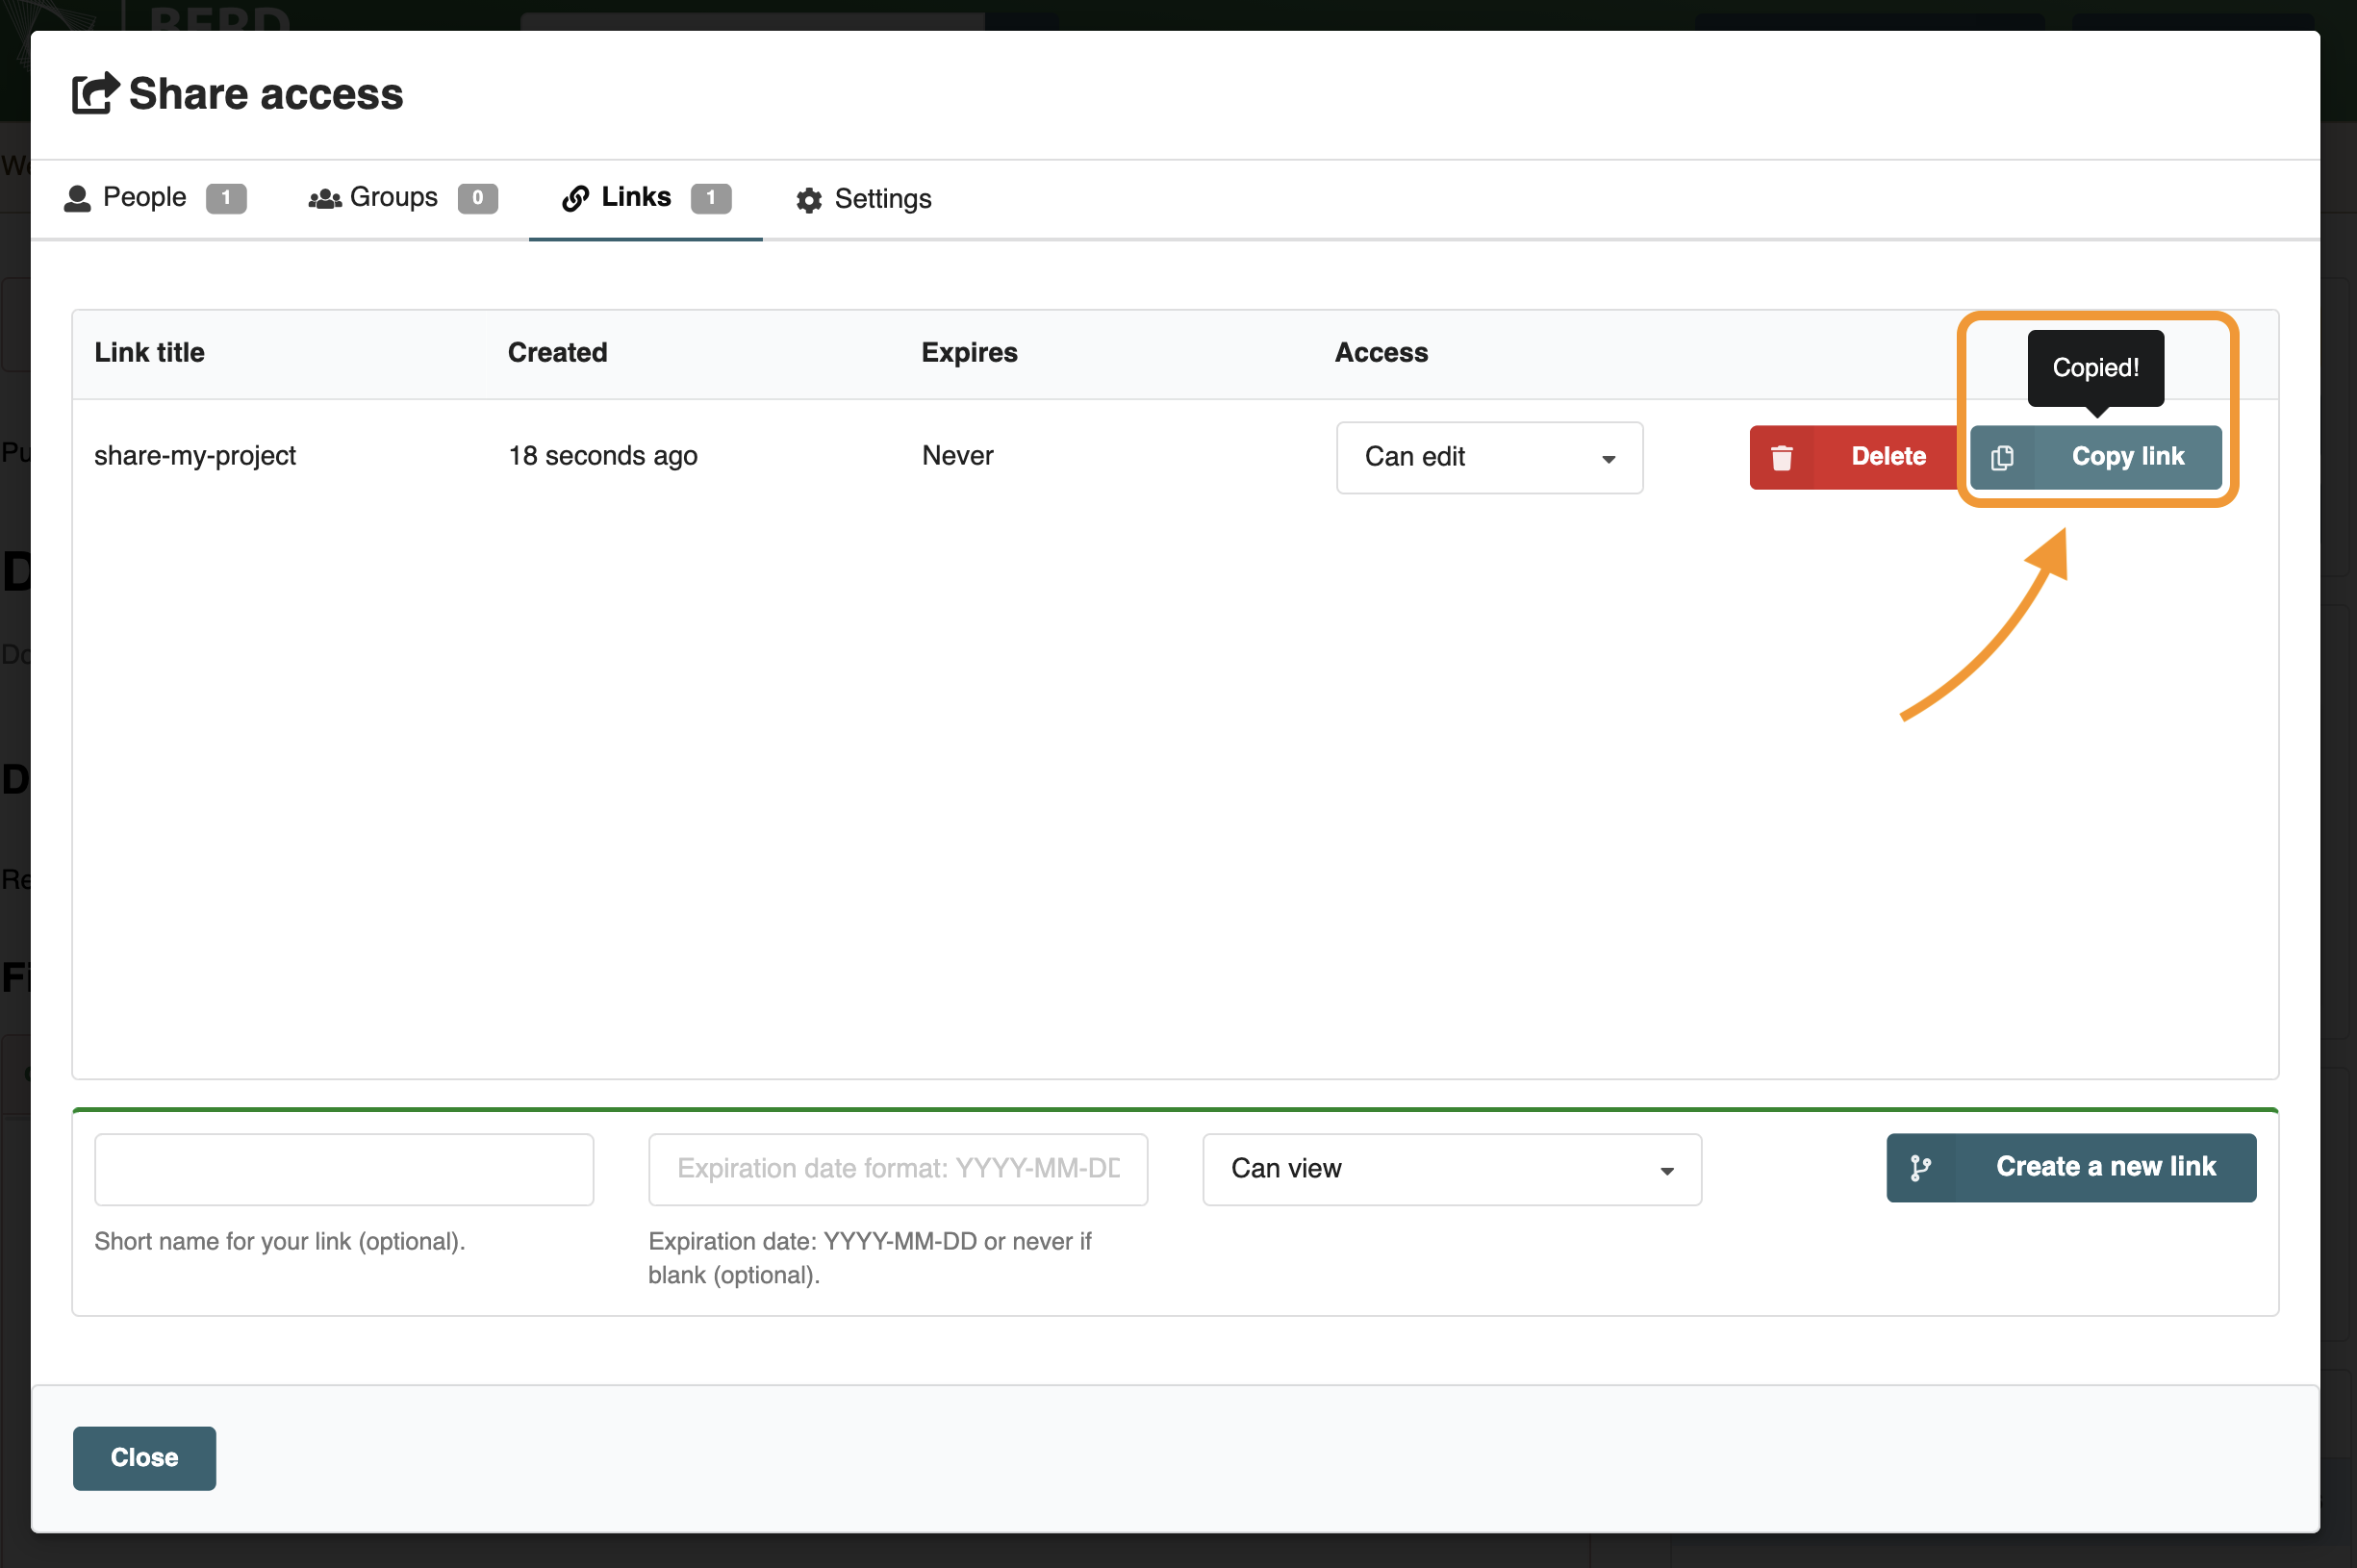Click the Links chain icon
The width and height of the screenshot is (2357, 1568).
point(575,199)
